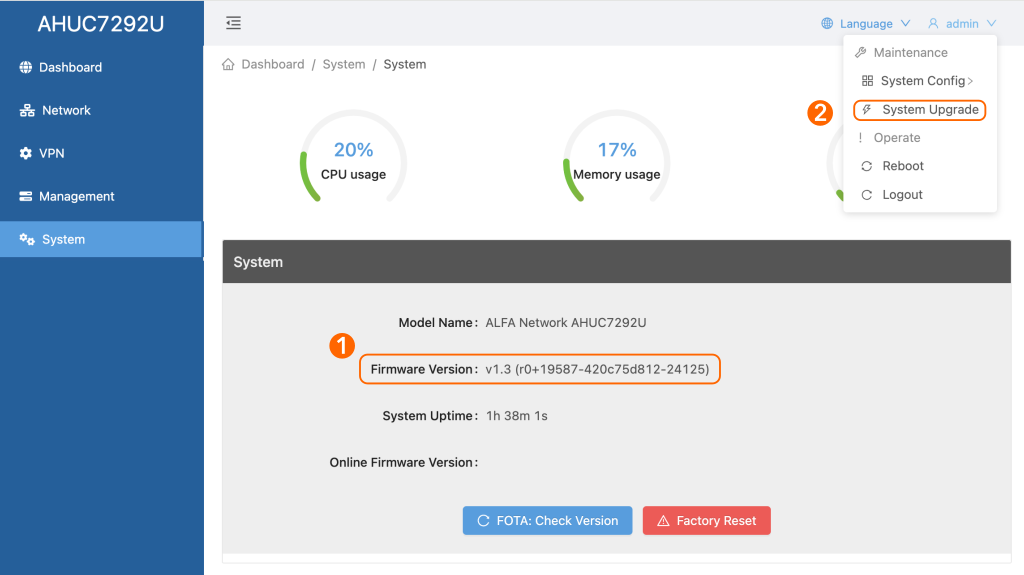Click the Factory Reset button
The image size is (1024, 575).
click(707, 521)
